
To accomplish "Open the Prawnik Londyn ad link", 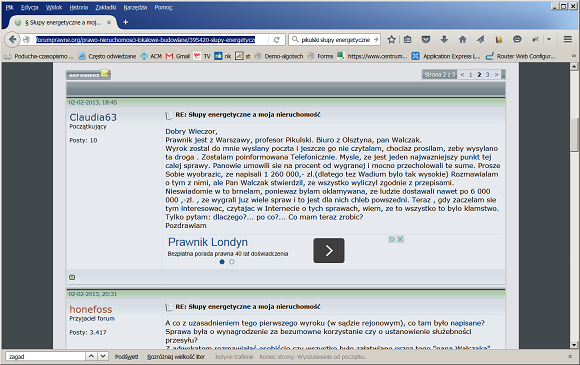I will tap(208, 242).
